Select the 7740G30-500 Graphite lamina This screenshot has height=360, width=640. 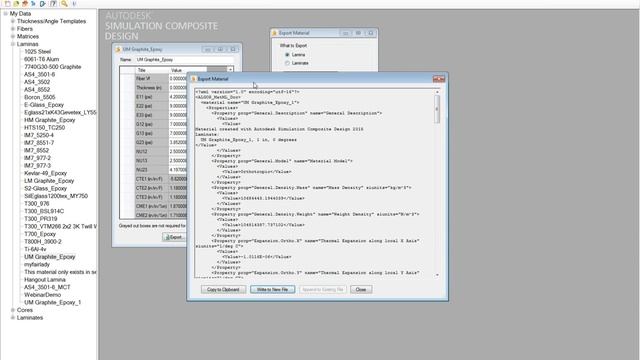(x=53, y=67)
